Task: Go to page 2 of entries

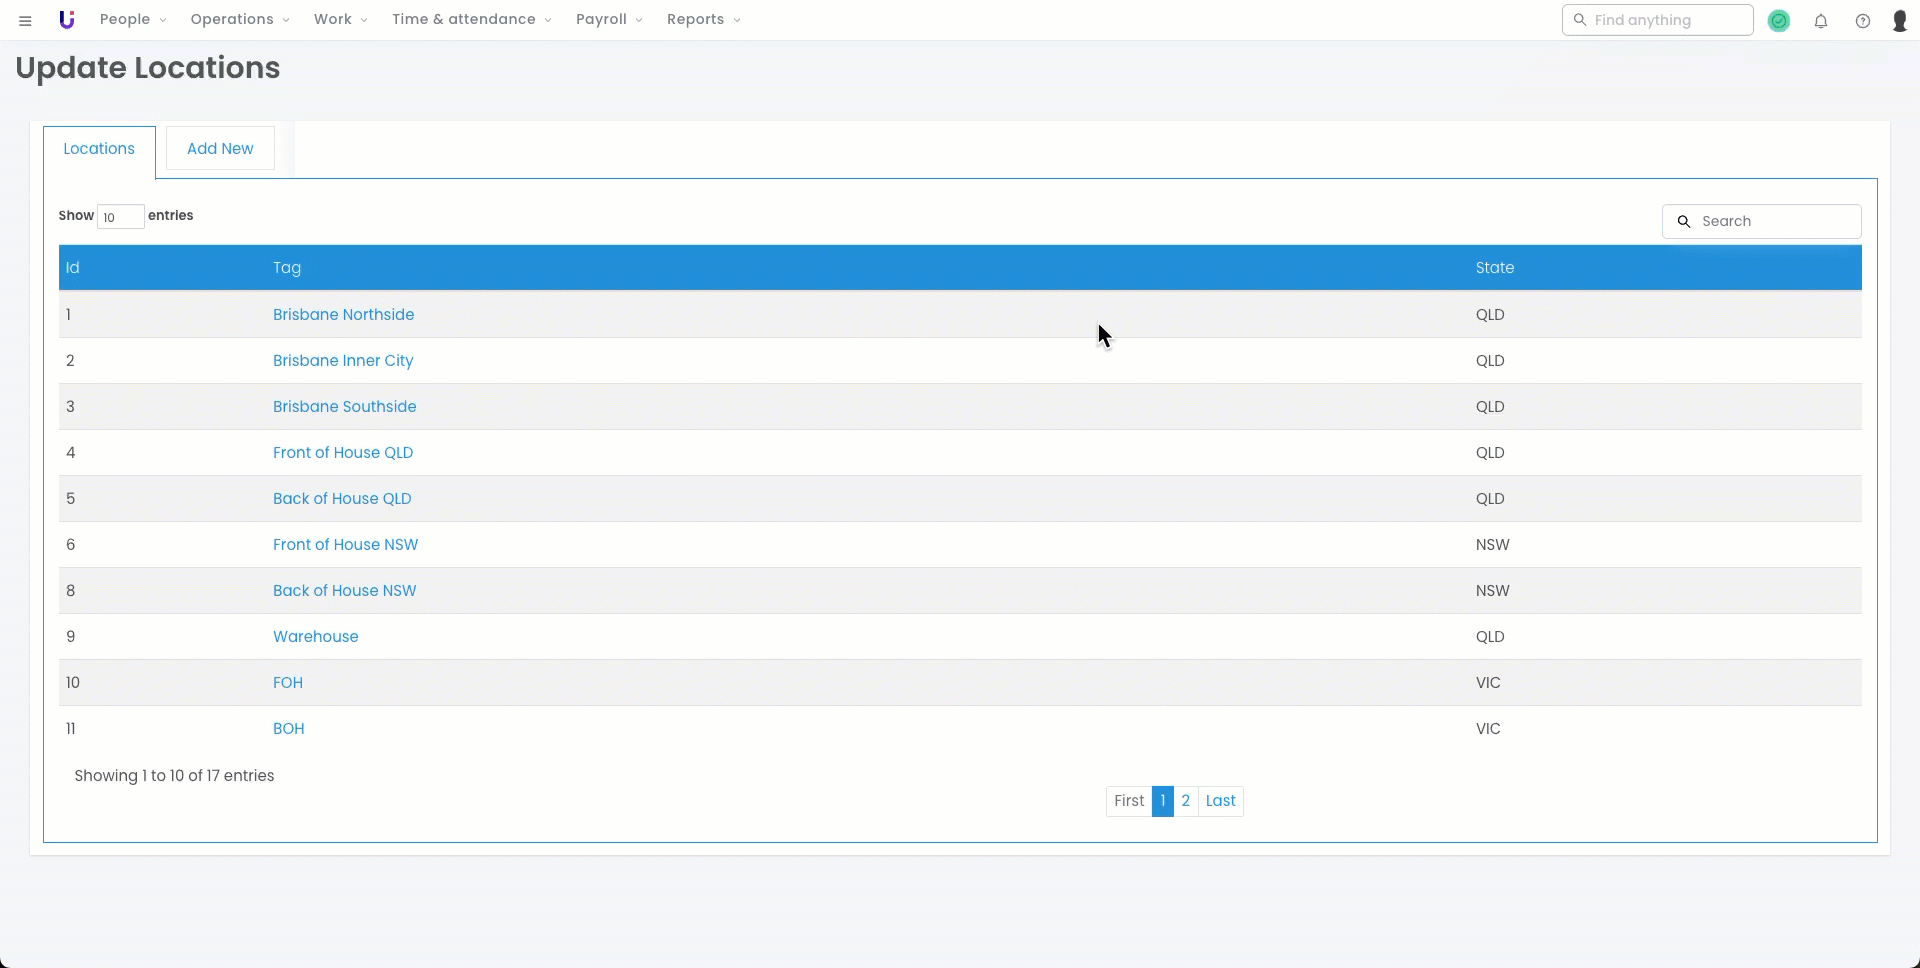Action: [1185, 800]
